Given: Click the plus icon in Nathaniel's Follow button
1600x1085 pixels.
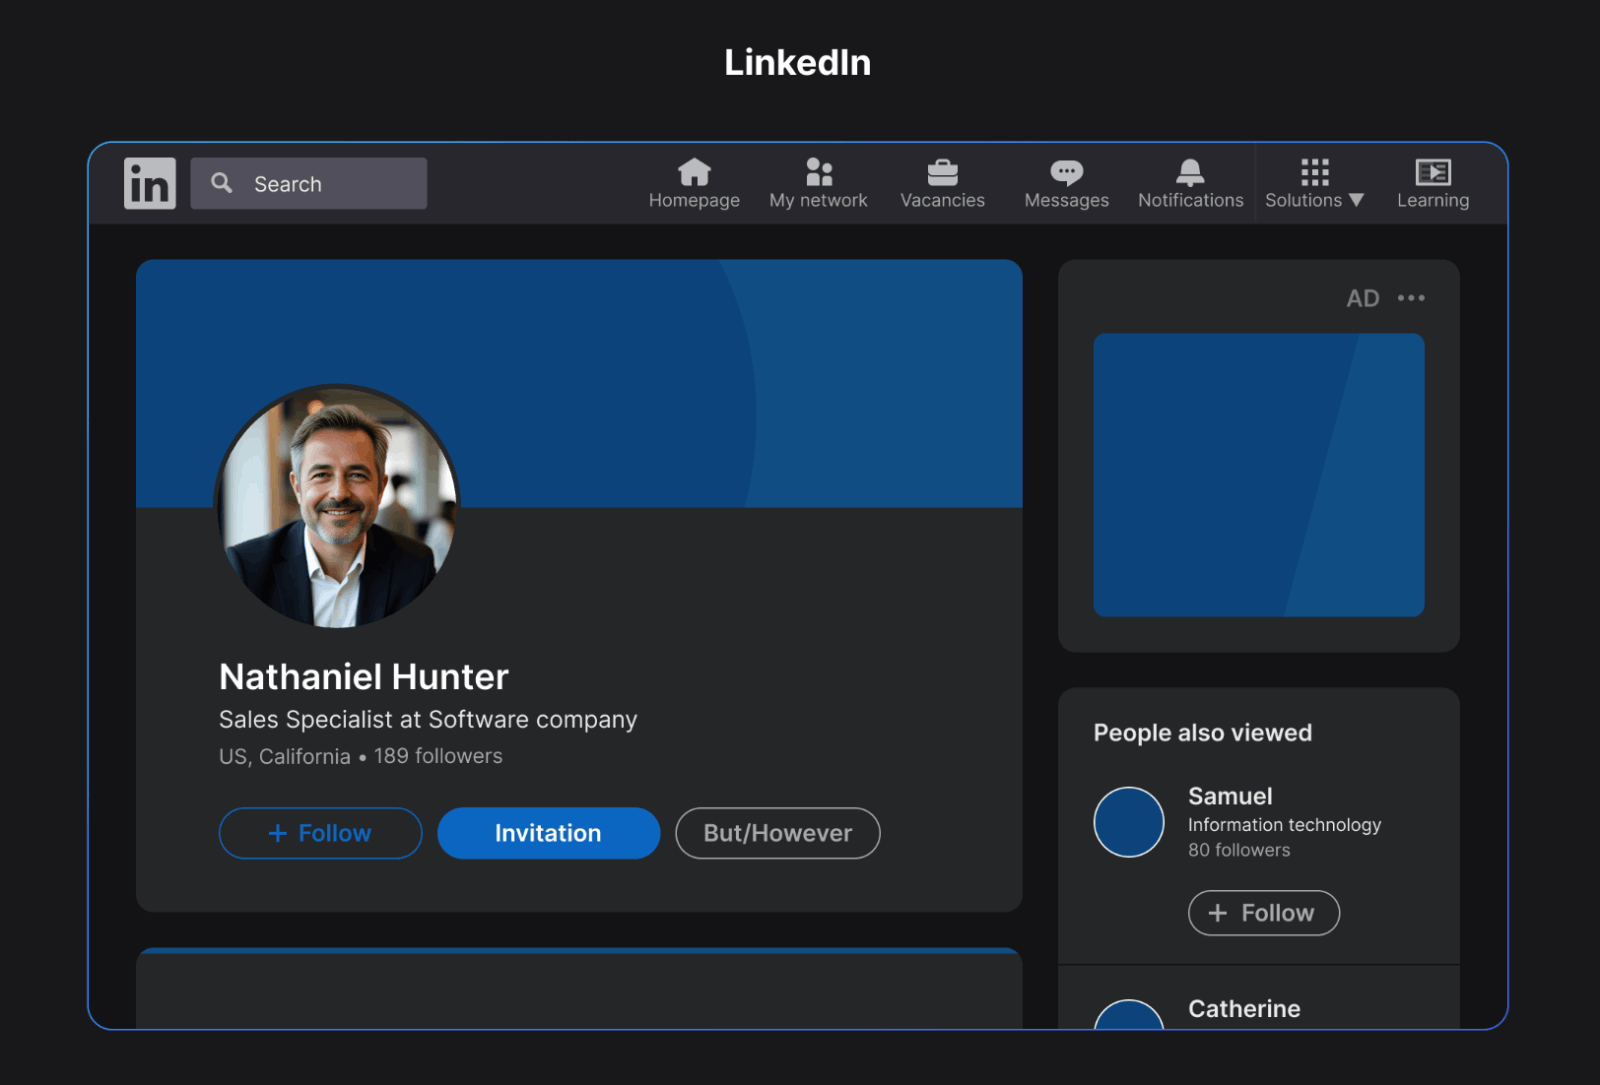Looking at the screenshot, I should coord(278,833).
